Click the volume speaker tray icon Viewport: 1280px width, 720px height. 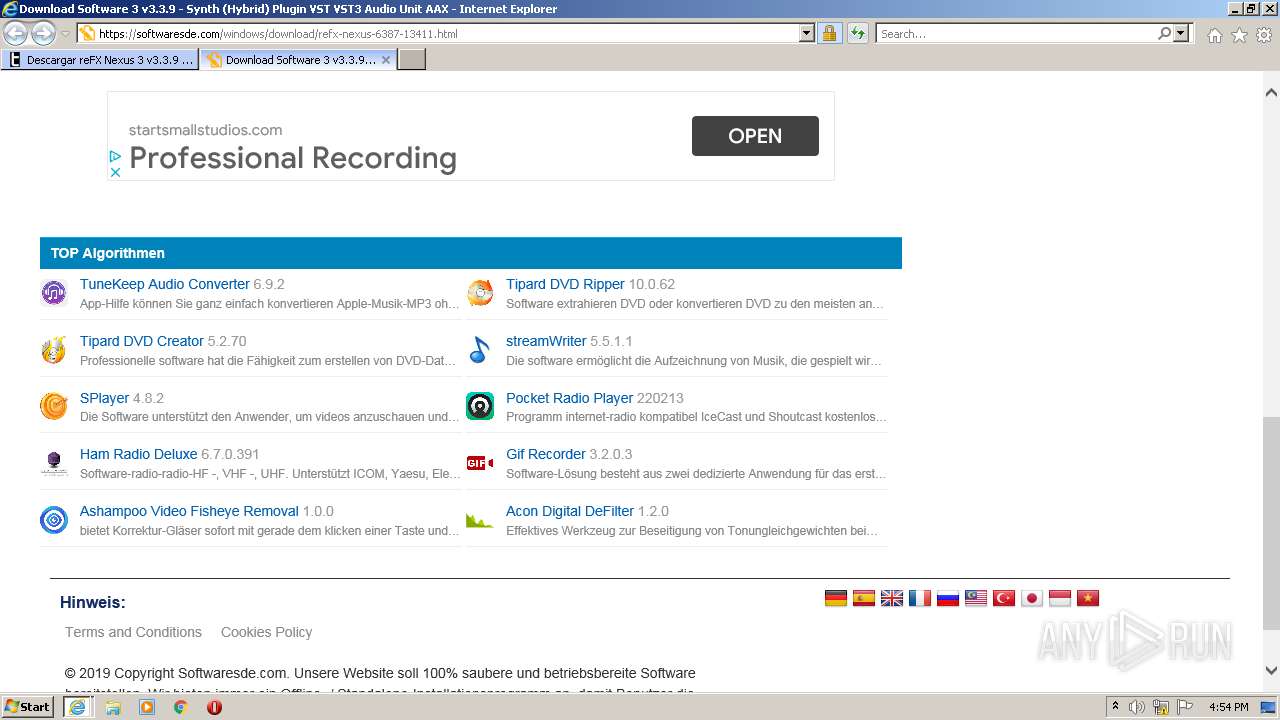1137,707
